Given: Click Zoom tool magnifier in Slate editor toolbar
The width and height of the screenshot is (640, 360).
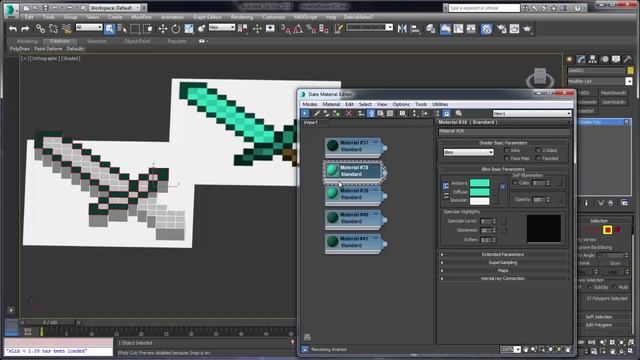Looking at the screenshot, I should click(459, 113).
